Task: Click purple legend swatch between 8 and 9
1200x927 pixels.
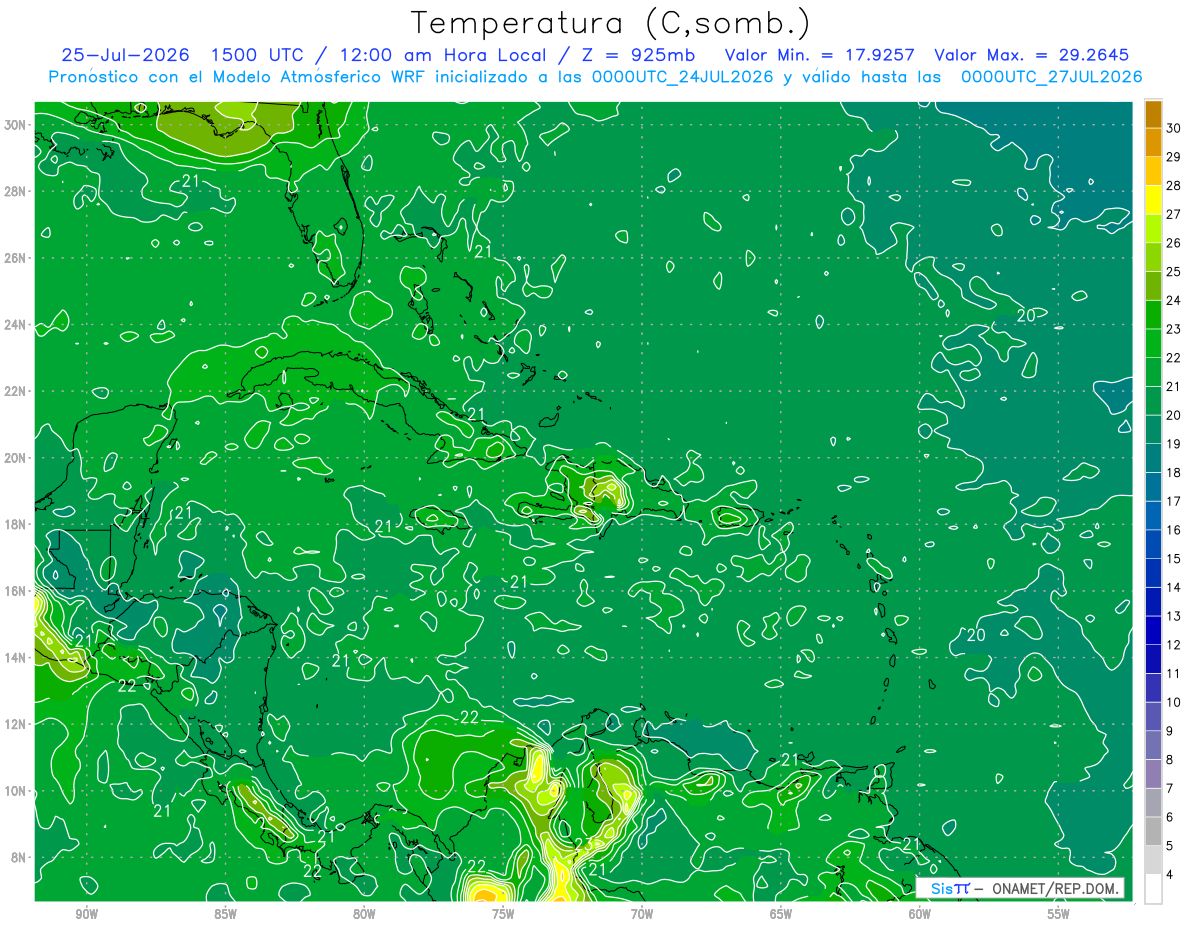Action: 1153,745
